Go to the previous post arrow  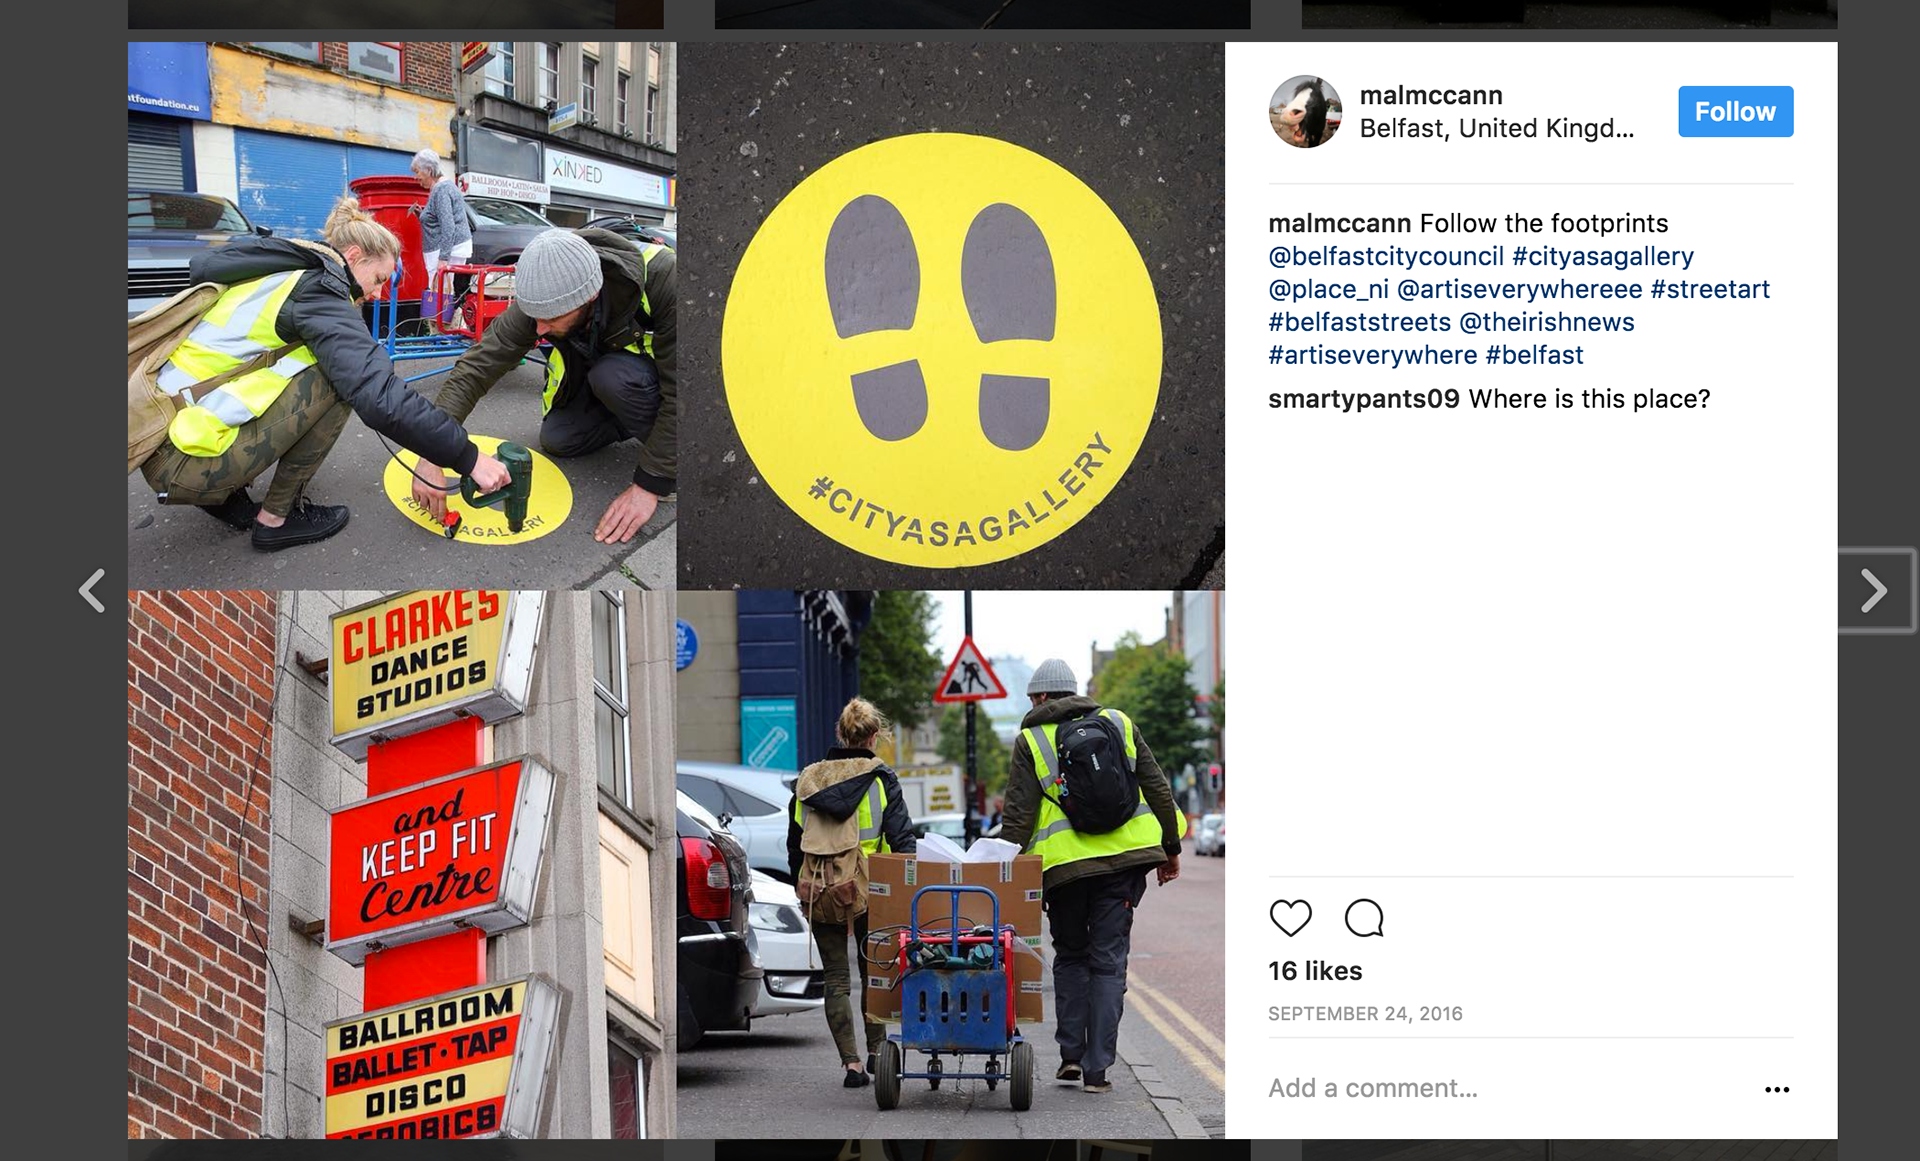pyautogui.click(x=92, y=590)
